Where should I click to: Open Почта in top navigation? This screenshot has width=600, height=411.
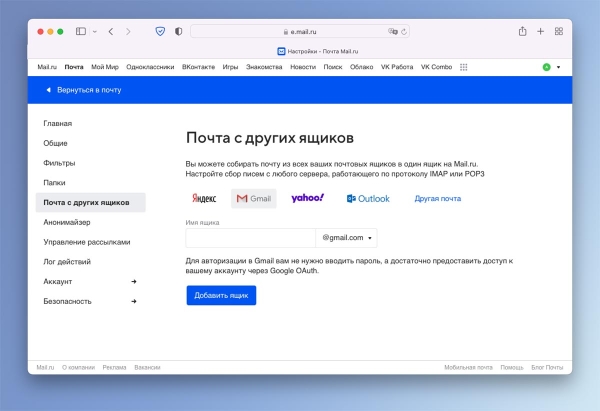[x=74, y=67]
